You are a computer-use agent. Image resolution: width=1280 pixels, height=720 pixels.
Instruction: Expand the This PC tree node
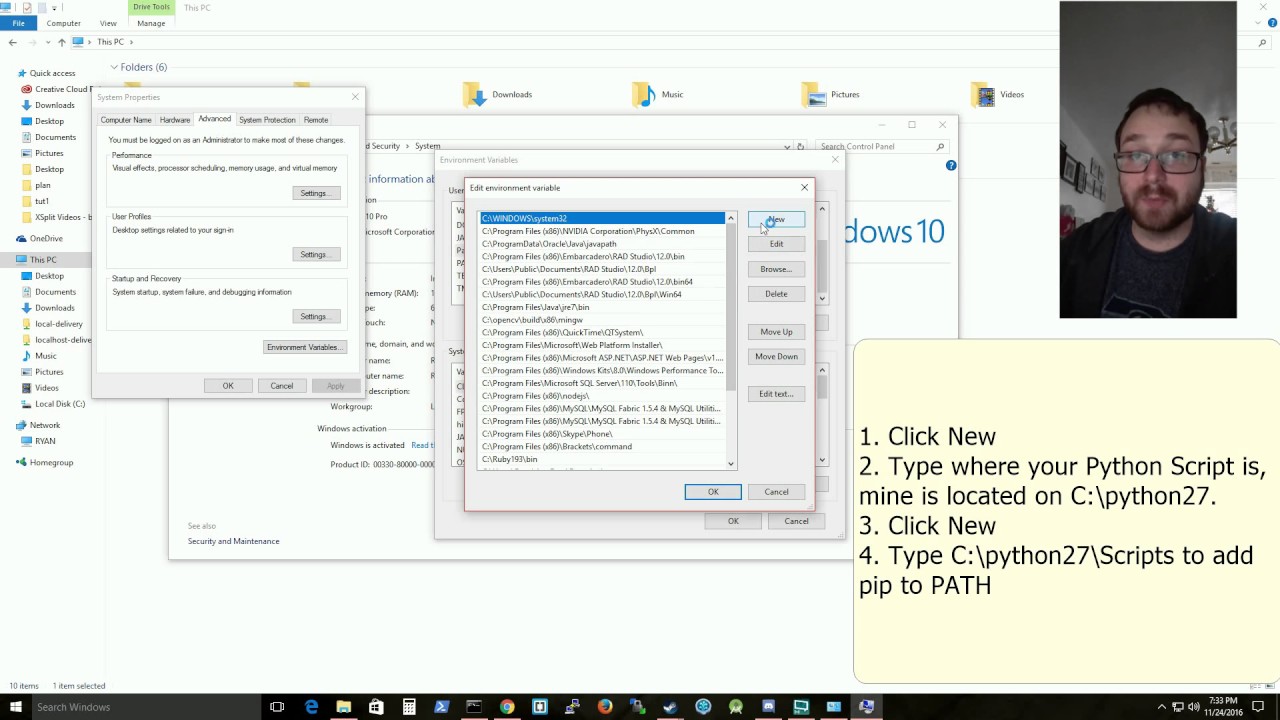[10, 259]
